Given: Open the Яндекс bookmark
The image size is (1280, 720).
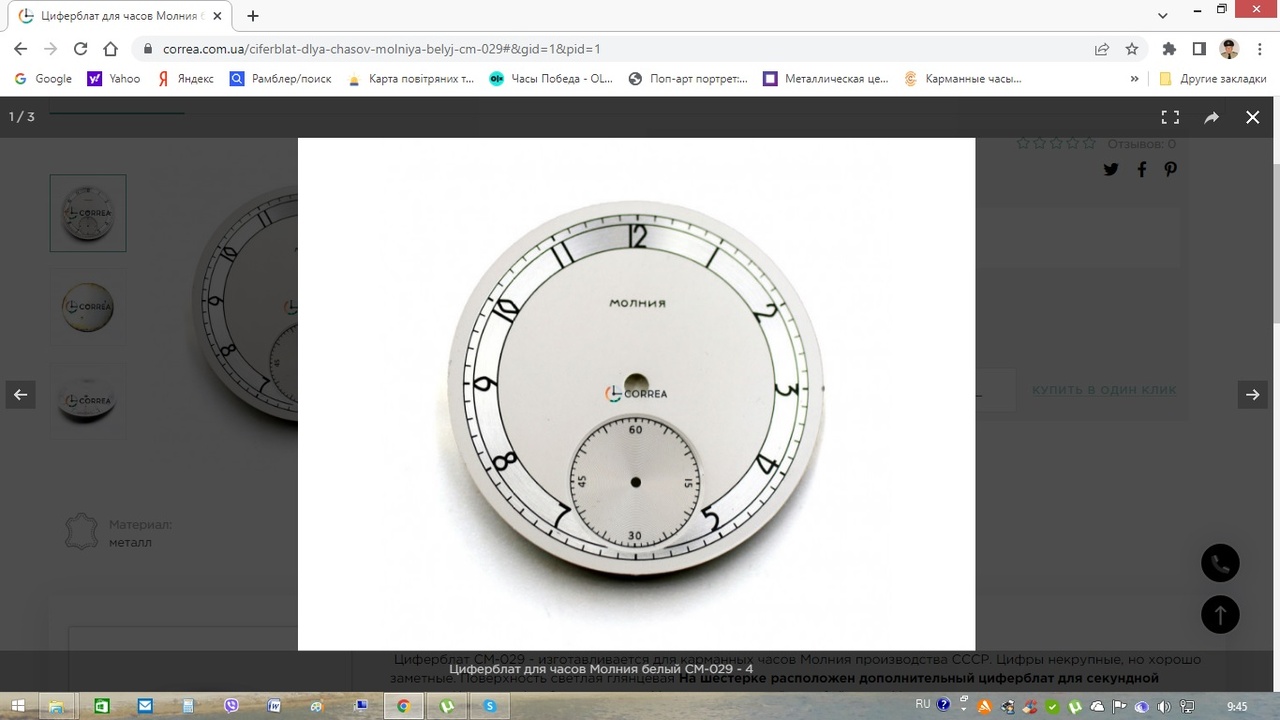Looking at the screenshot, I should pos(185,79).
